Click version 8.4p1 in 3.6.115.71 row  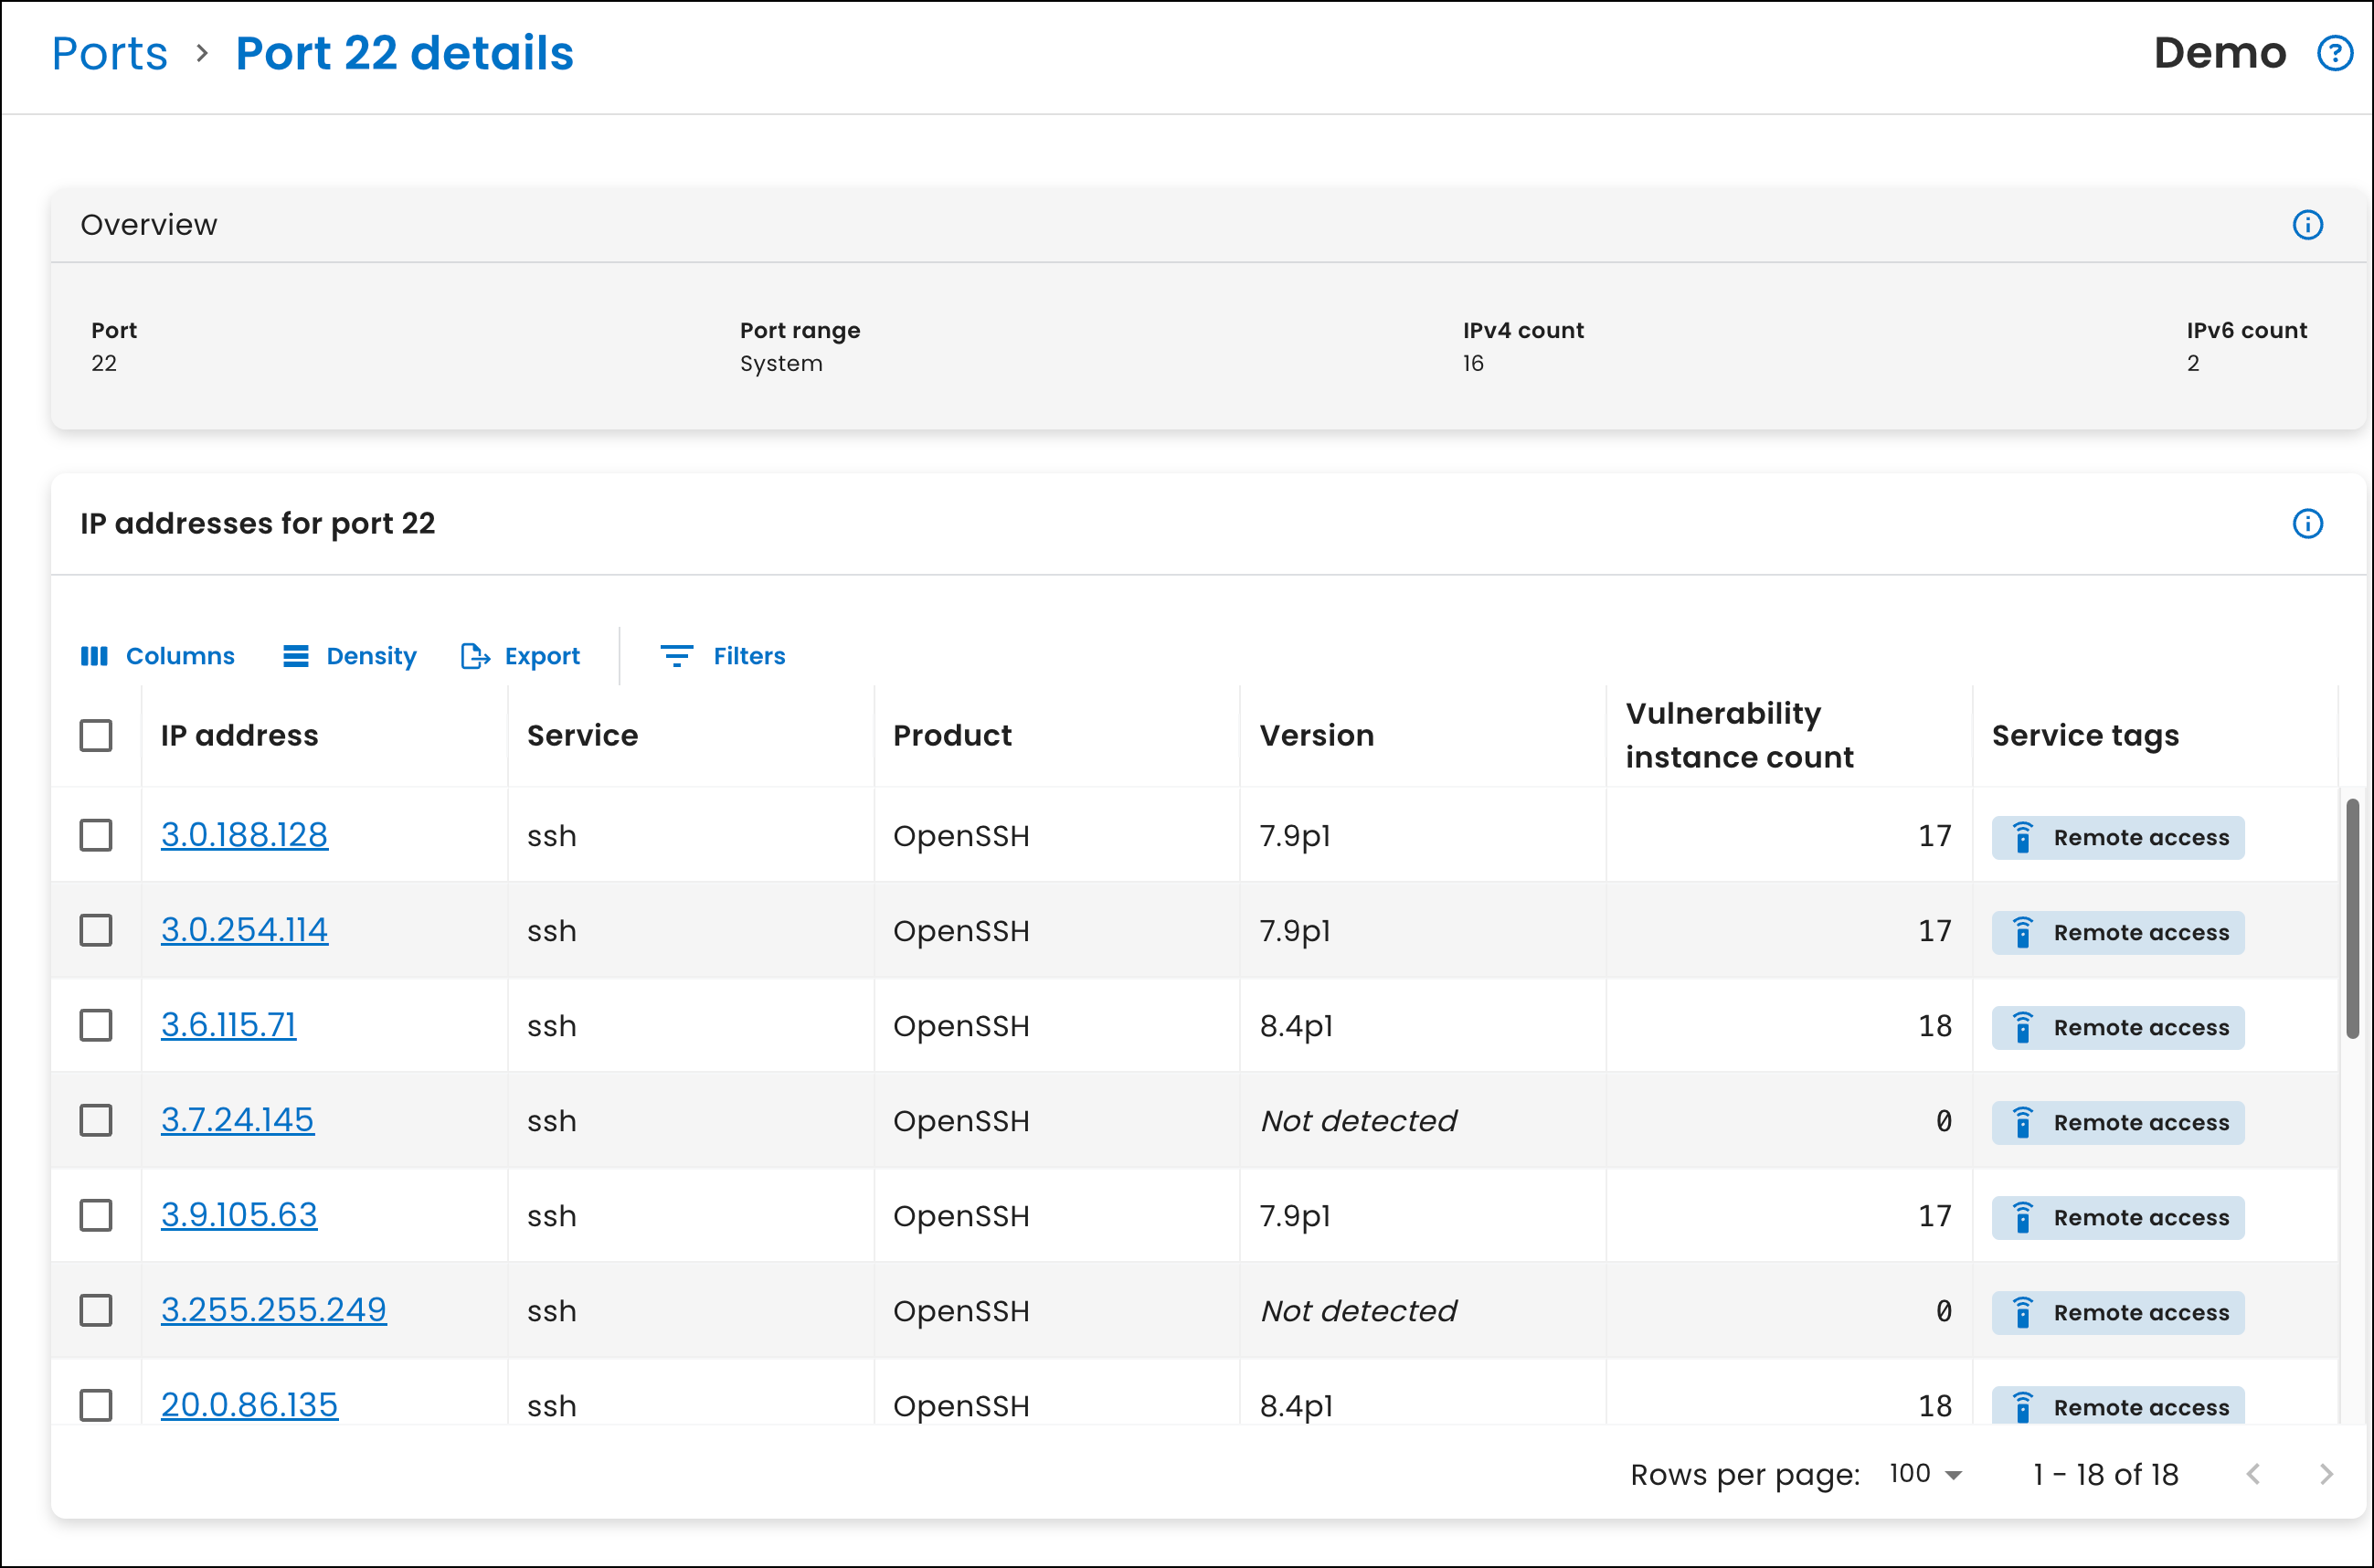click(1296, 1026)
